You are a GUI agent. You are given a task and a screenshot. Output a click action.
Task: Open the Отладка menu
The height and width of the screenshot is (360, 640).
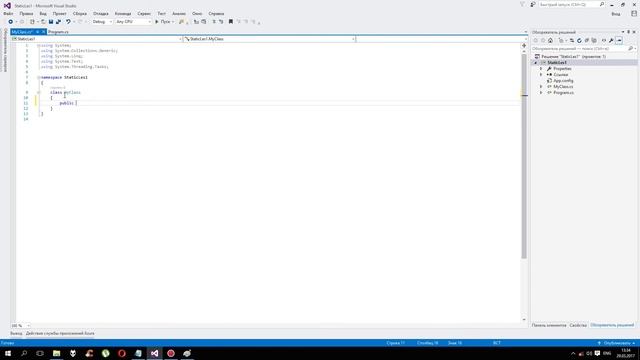100,13
